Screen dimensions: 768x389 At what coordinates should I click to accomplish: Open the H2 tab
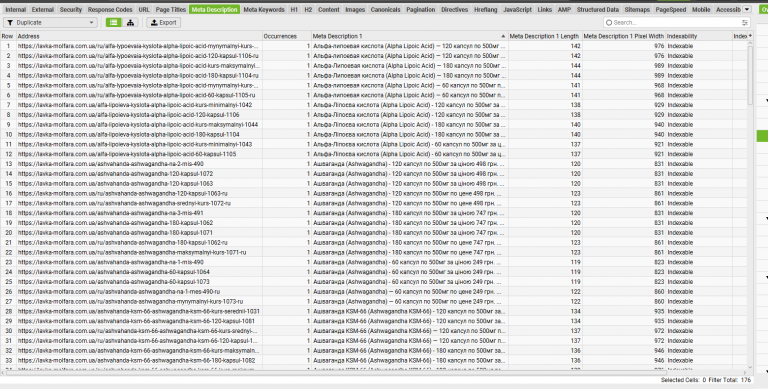click(x=308, y=9)
